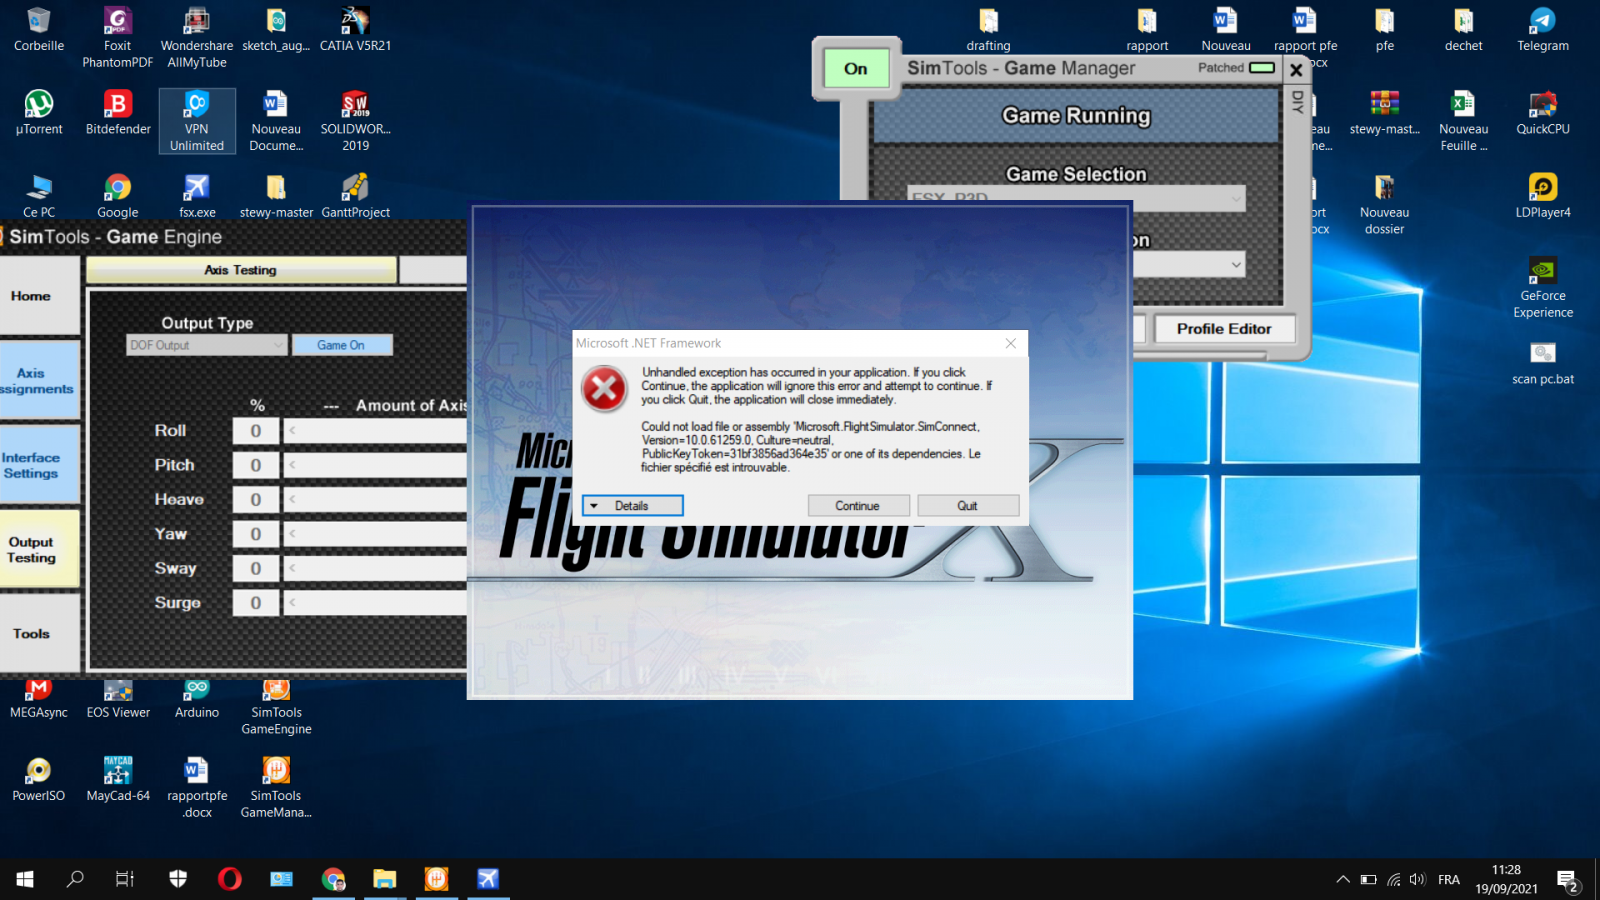
Task: Click the Pitch axis slider
Action: [x=375, y=465]
